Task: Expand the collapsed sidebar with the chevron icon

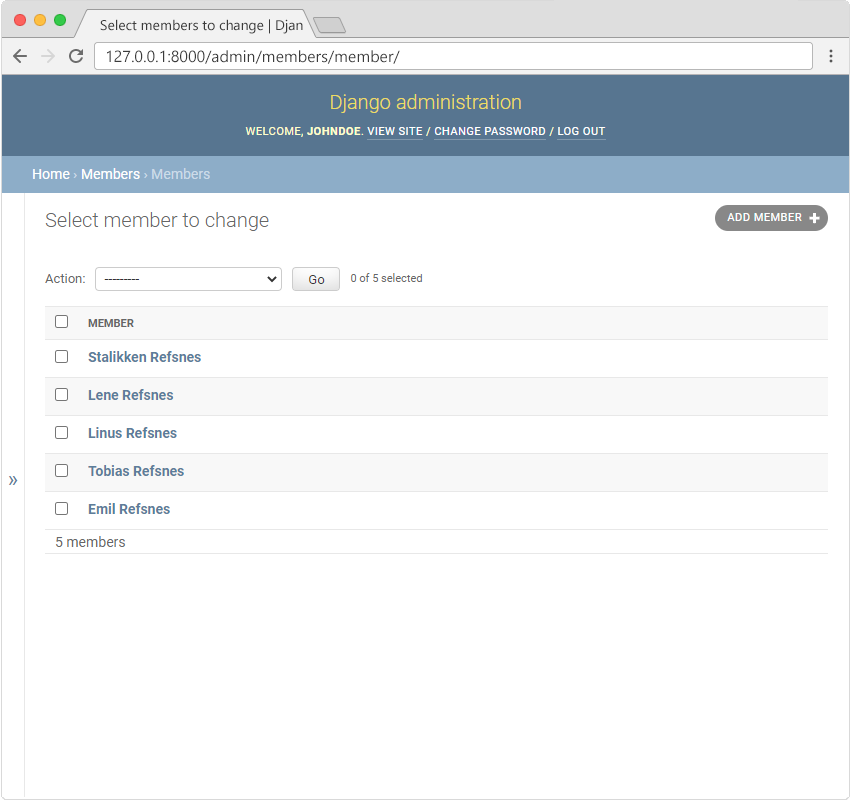Action: click(x=13, y=479)
